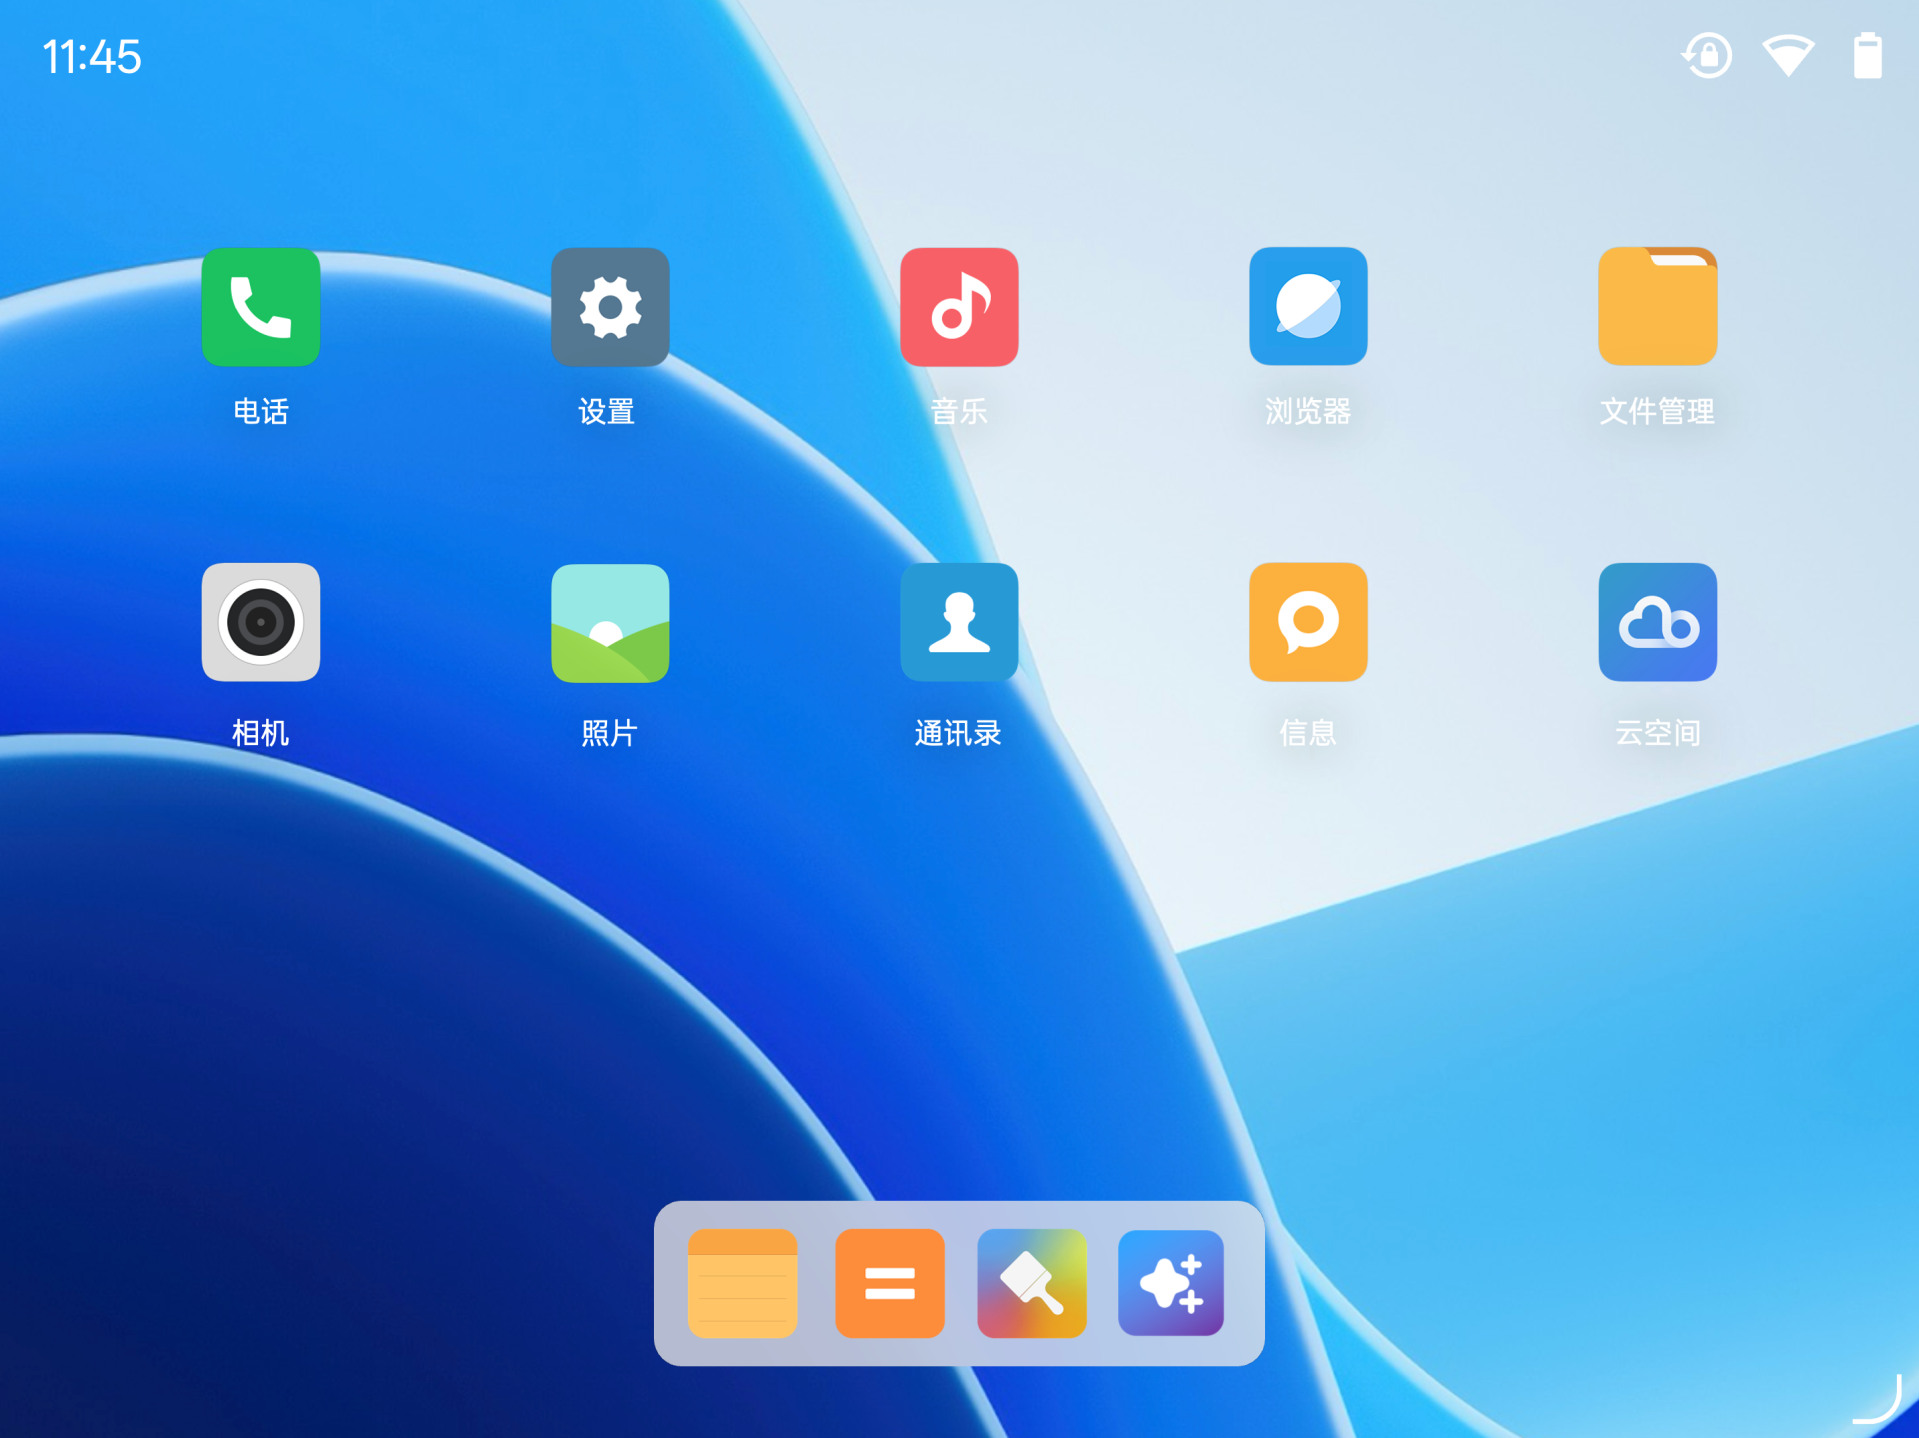Tap the curved corner handle at bottom right
1919x1438 pixels.
tap(1877, 1398)
